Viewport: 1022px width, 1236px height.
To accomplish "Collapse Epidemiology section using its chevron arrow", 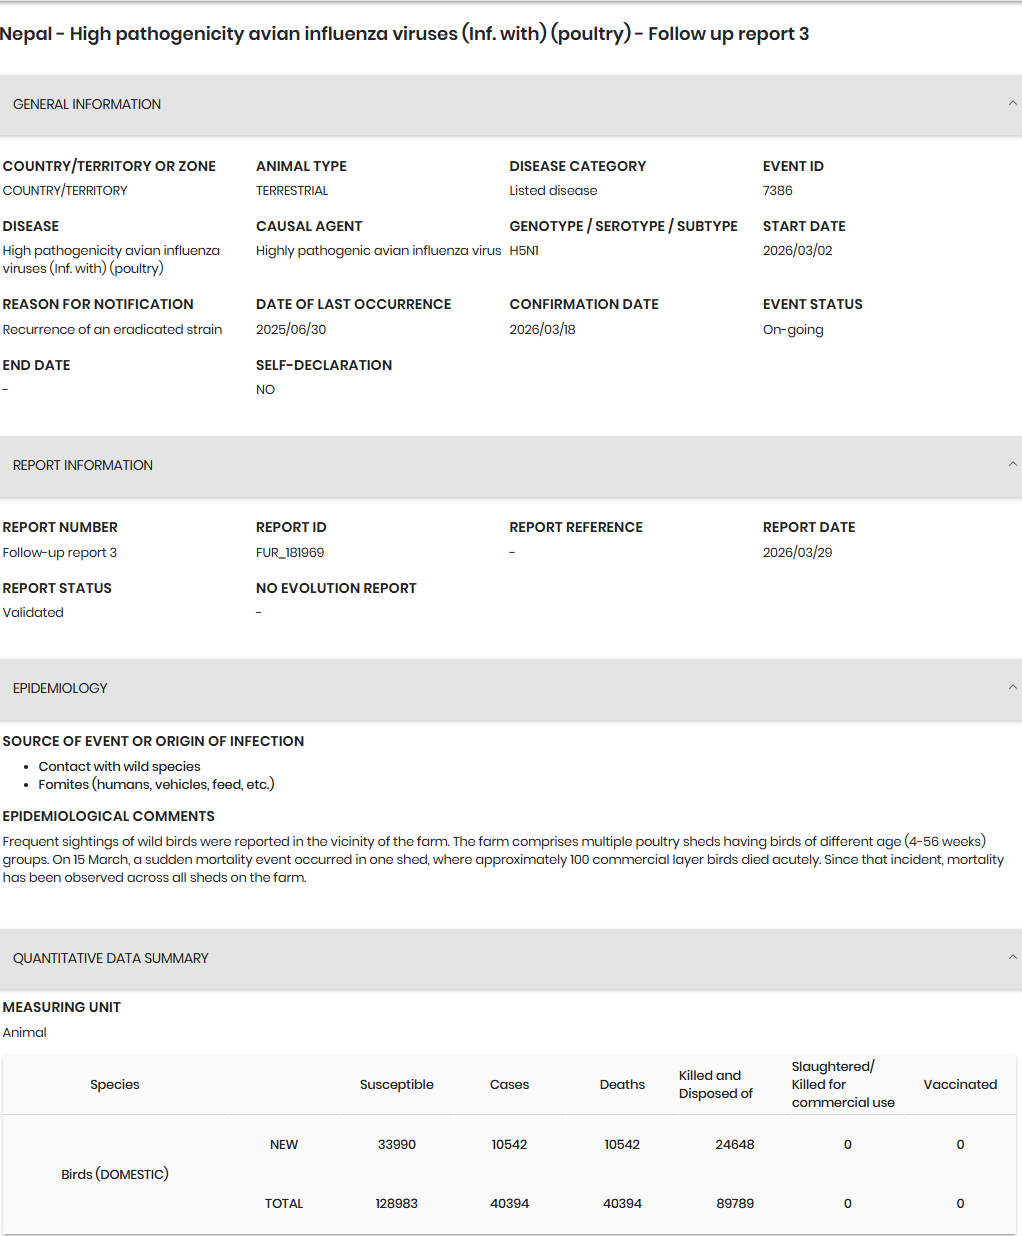I will click(1012, 687).
